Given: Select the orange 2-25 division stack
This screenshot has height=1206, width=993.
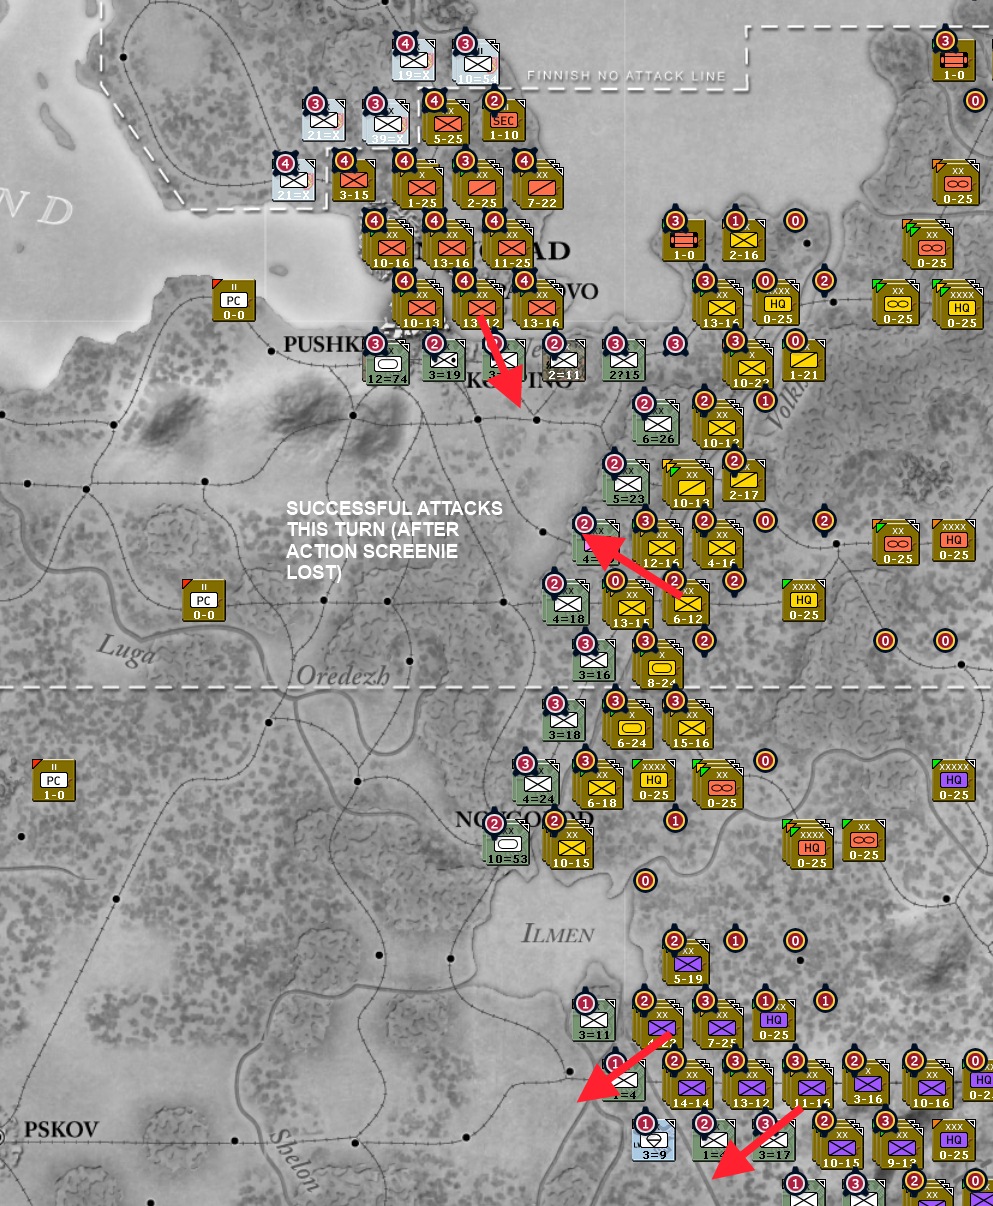Looking at the screenshot, I should tap(479, 183).
